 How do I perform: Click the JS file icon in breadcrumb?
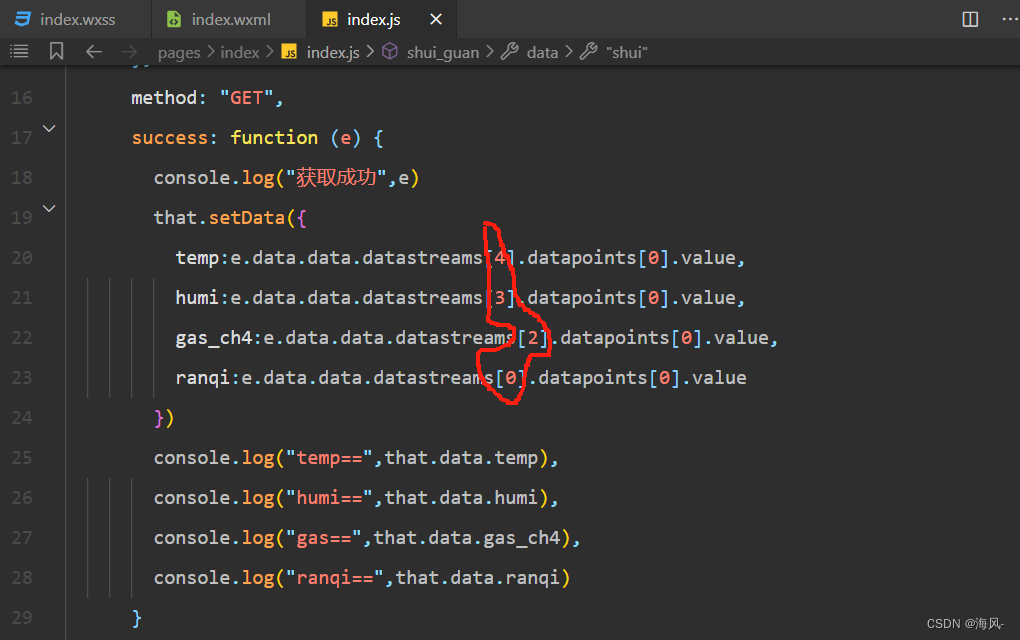click(289, 52)
